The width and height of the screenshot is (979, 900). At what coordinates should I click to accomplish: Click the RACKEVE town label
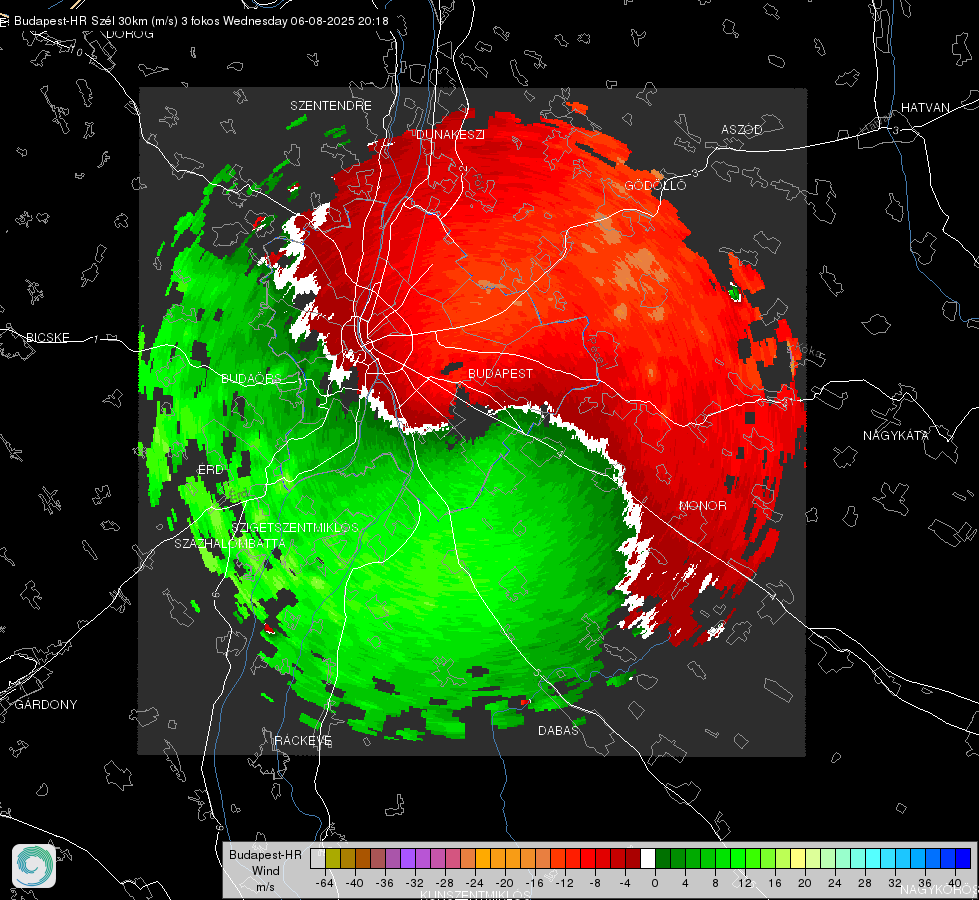pos(303,741)
